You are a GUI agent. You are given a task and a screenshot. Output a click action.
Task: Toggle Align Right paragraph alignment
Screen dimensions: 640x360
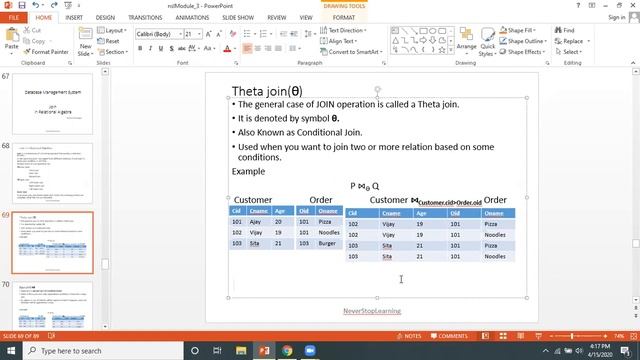pyautogui.click(x=268, y=49)
